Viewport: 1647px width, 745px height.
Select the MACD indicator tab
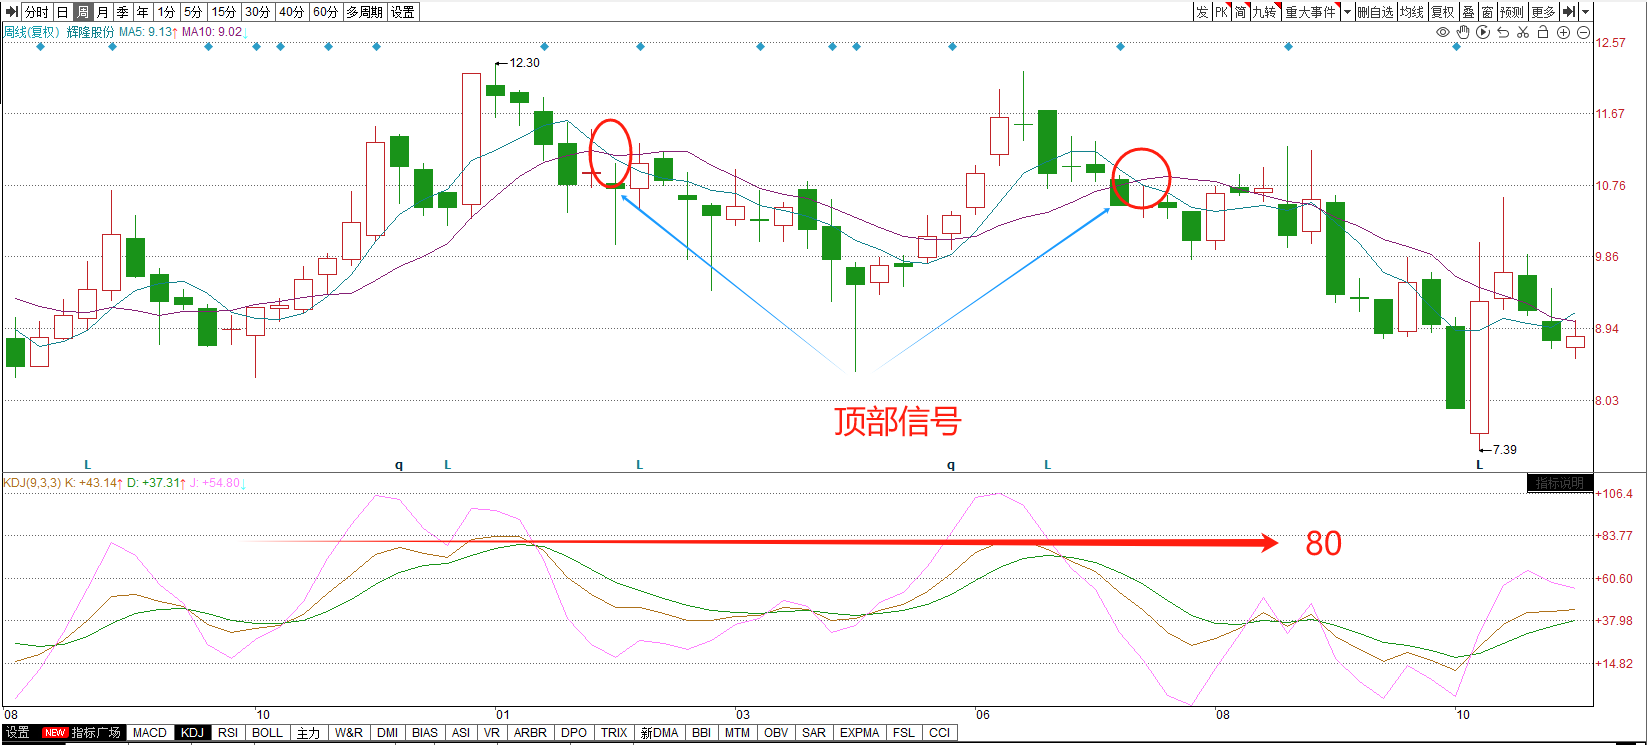(x=150, y=733)
